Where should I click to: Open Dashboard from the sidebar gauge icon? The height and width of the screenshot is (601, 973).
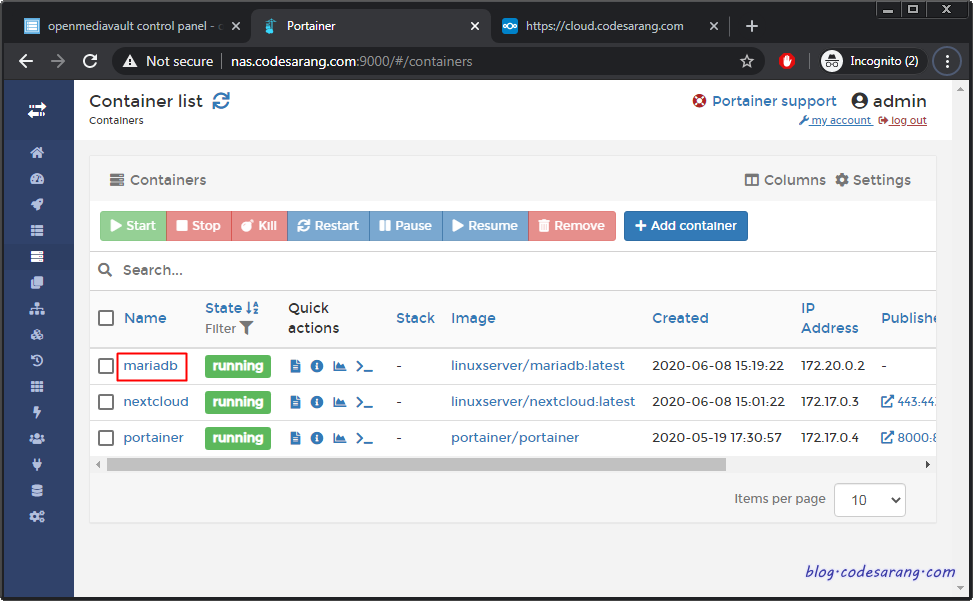(x=37, y=179)
